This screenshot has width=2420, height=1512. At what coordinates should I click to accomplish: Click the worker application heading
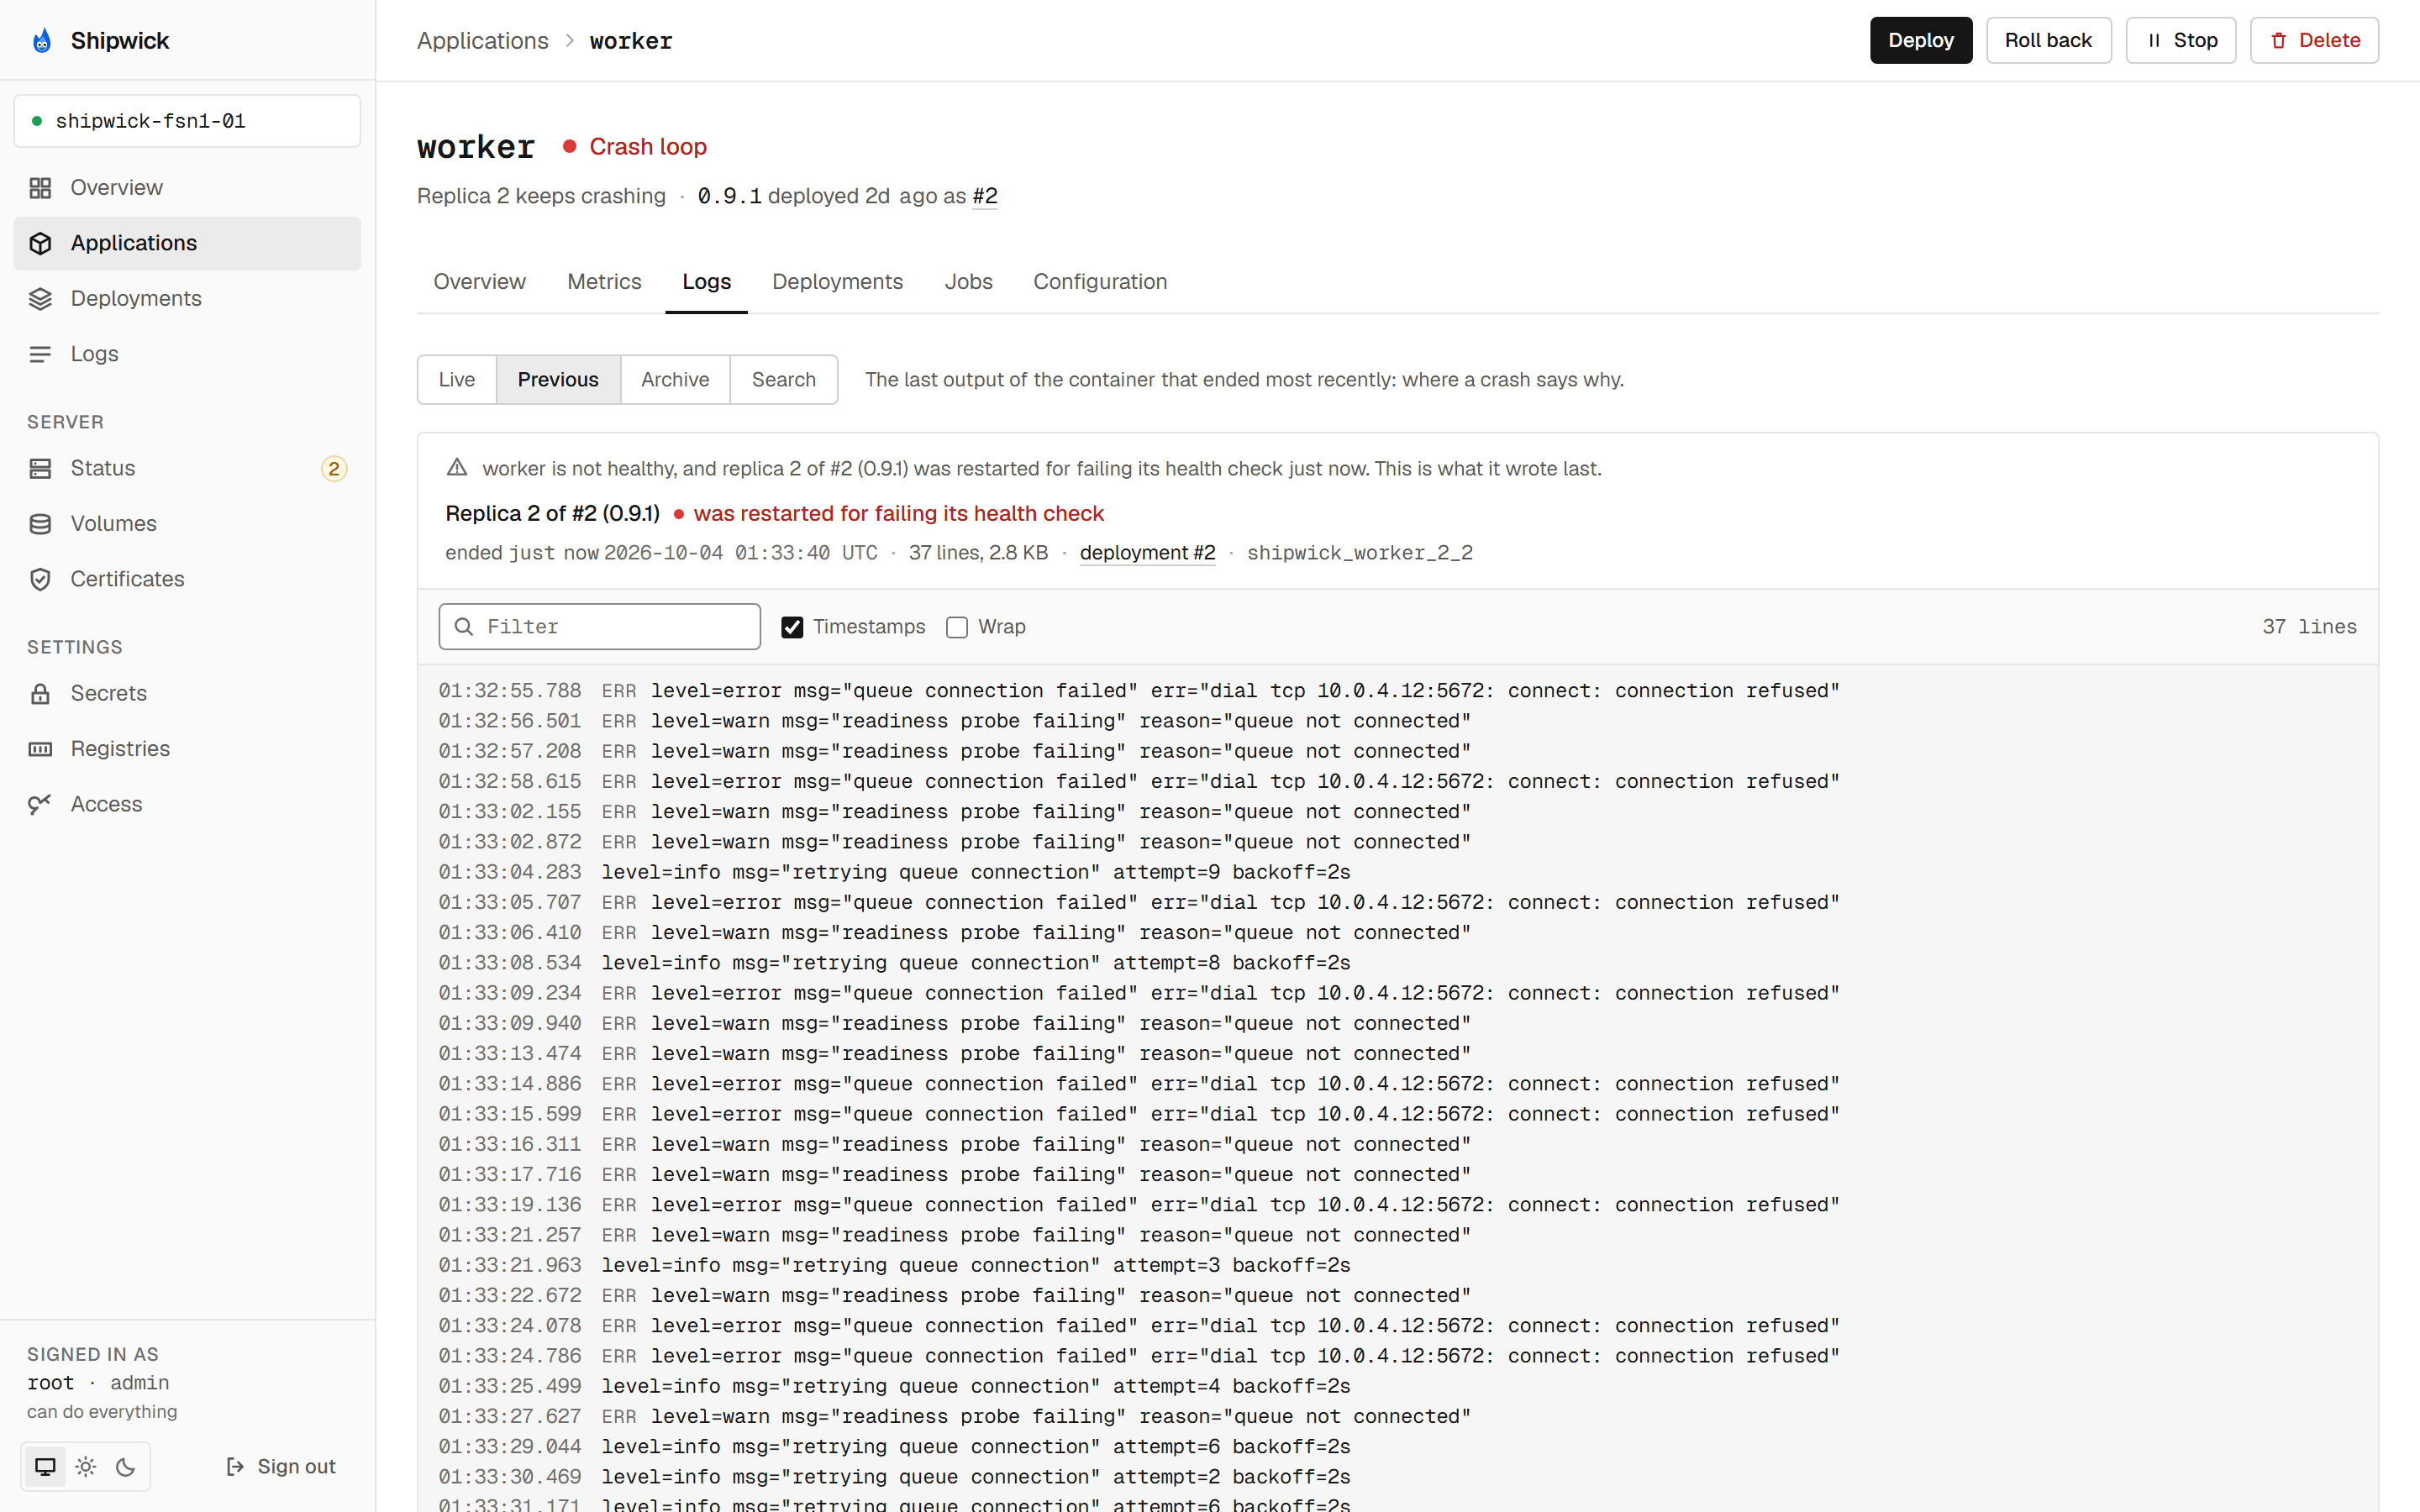[476, 146]
